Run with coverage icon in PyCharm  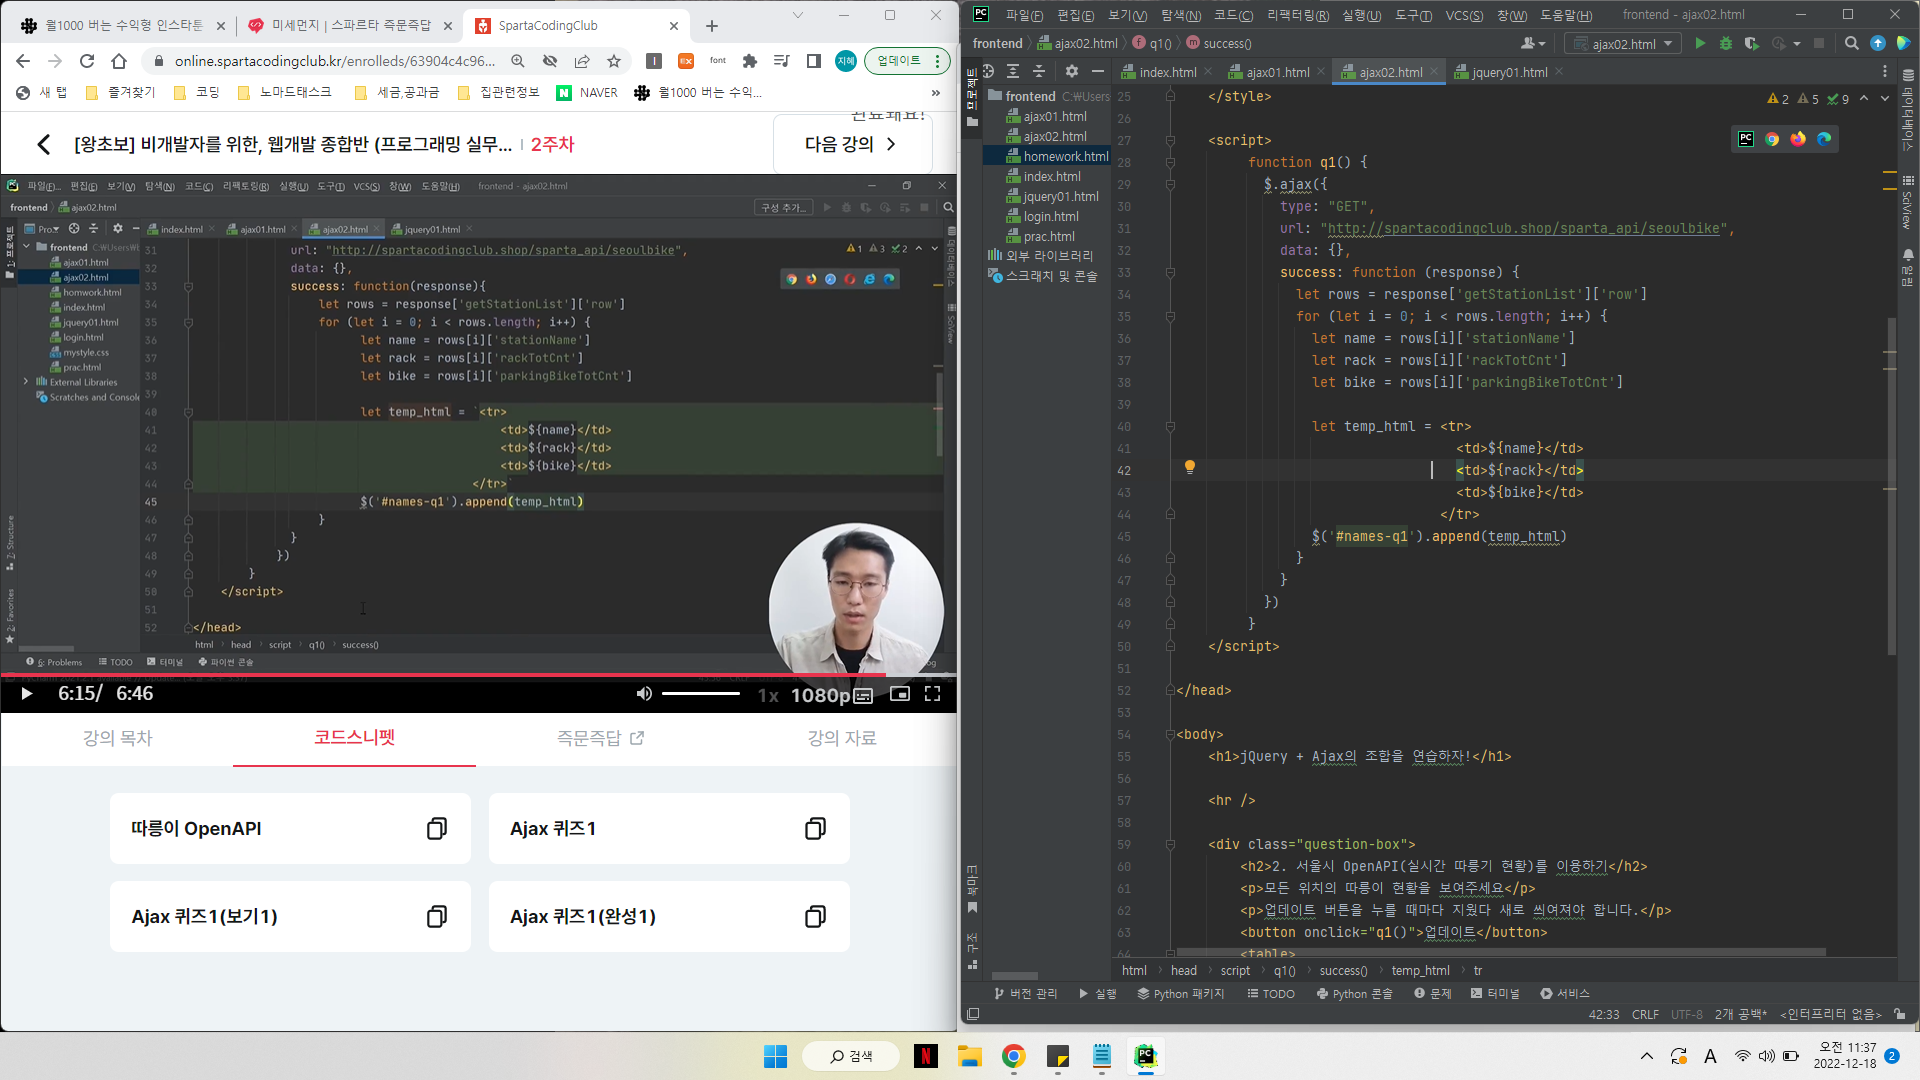[x=1752, y=44]
